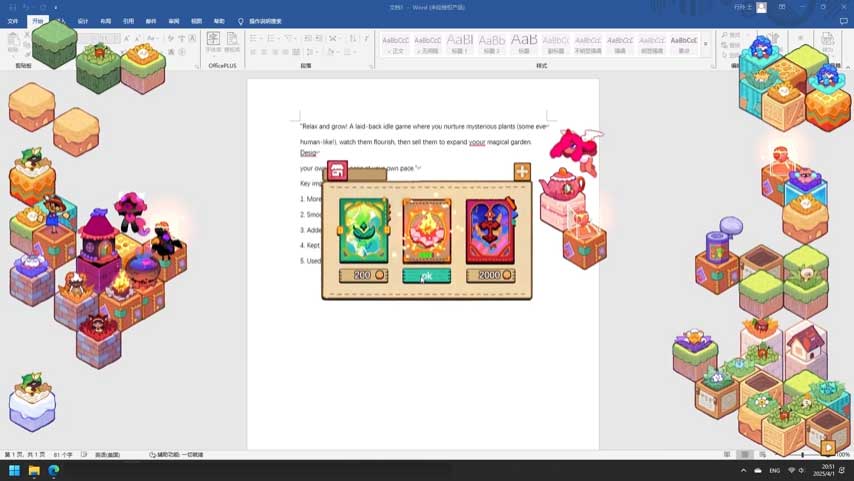Viewport: 854px width, 481px height.
Task: Click the OneDrive cloud tray icon
Action: pos(758,470)
